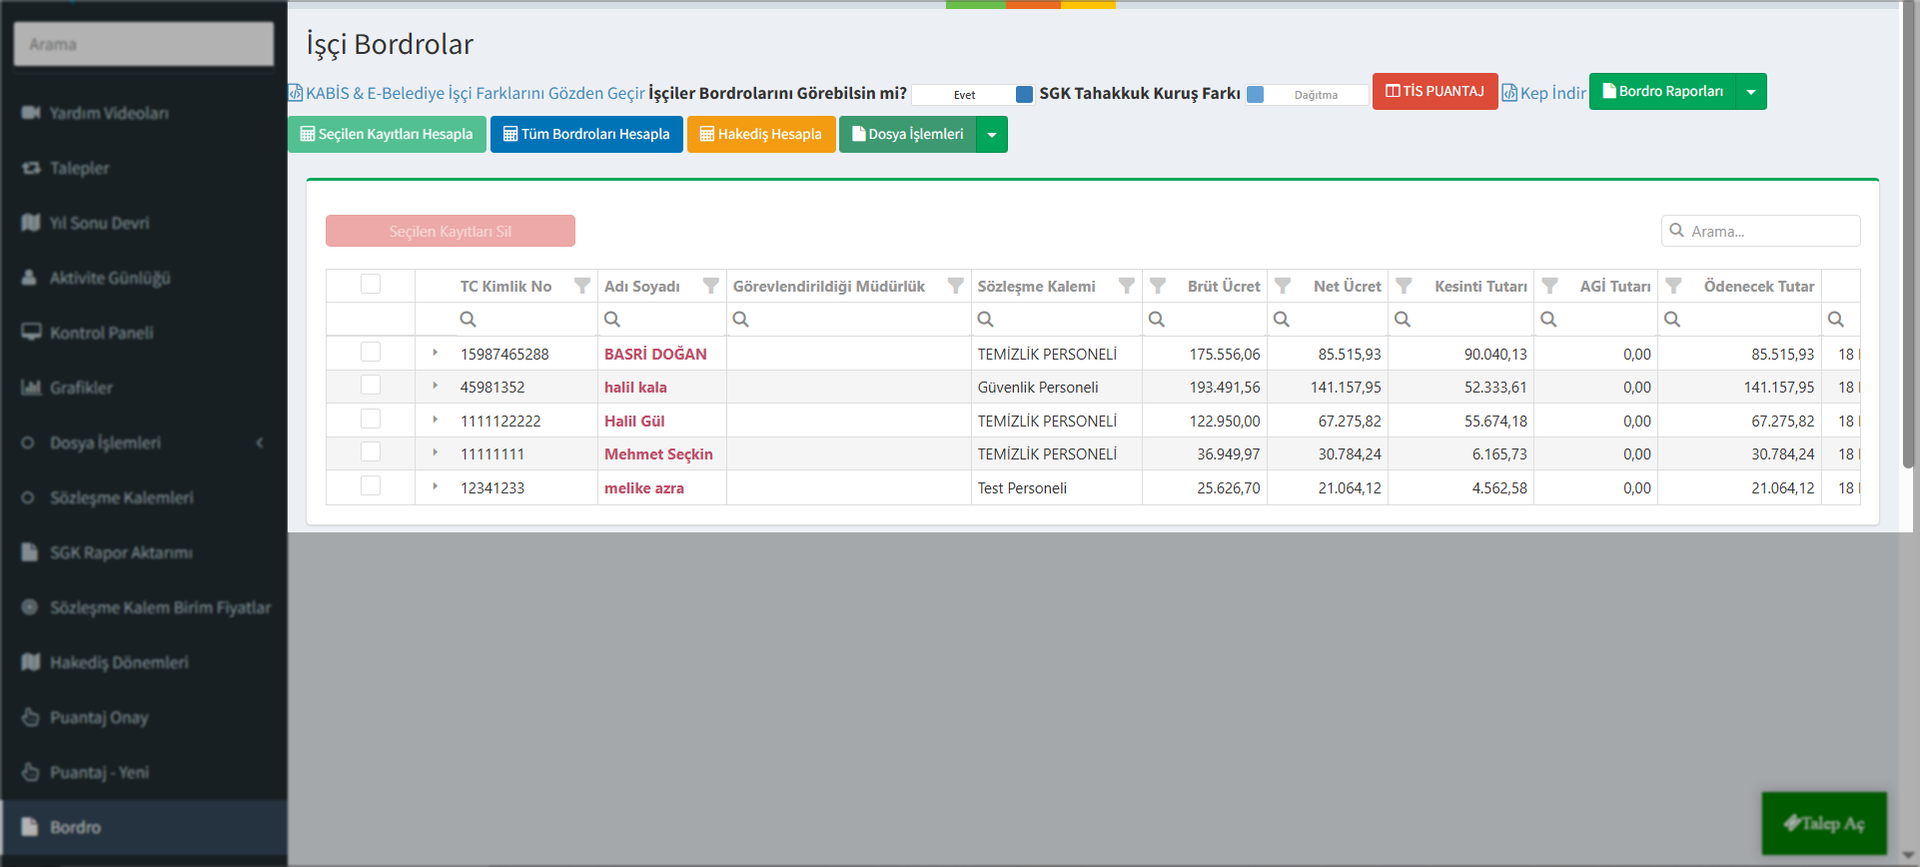
Task: Click the filter icon on Adı Soyadı column
Action: 710,286
